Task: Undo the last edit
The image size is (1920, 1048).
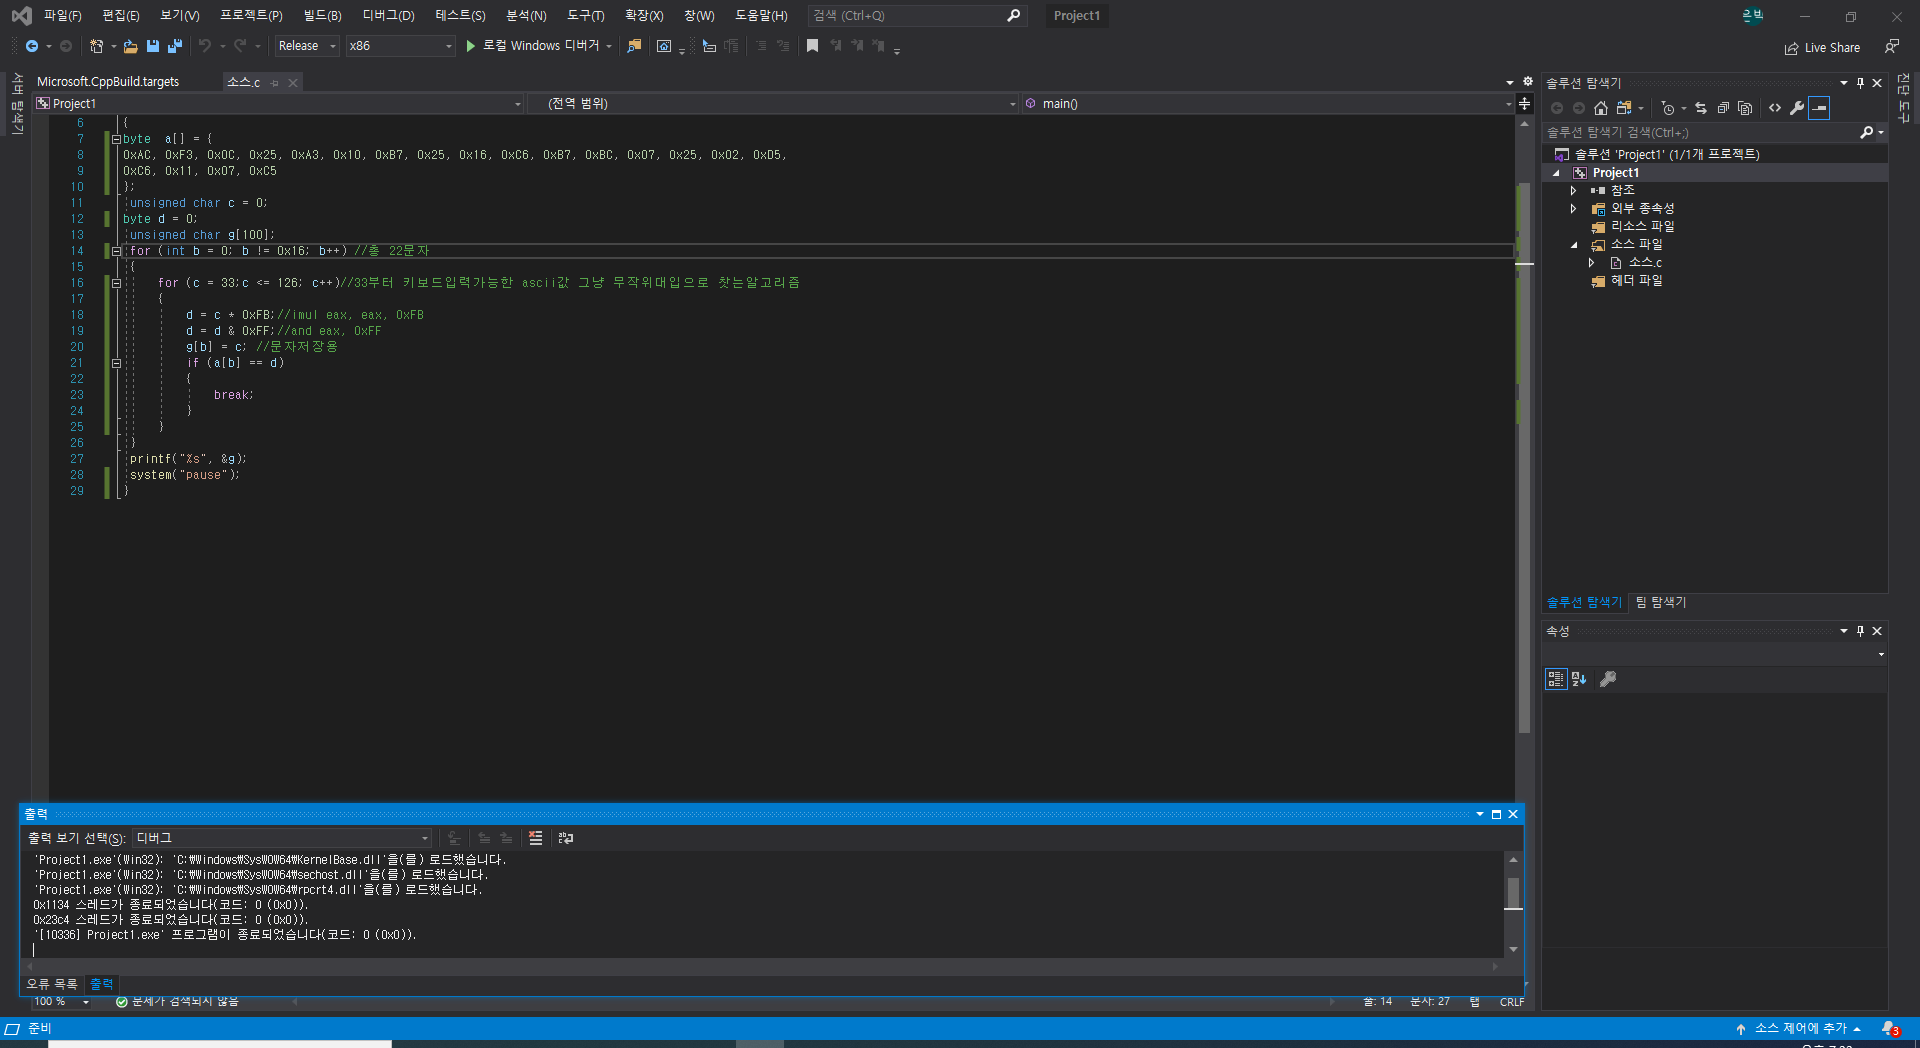Action: (205, 46)
